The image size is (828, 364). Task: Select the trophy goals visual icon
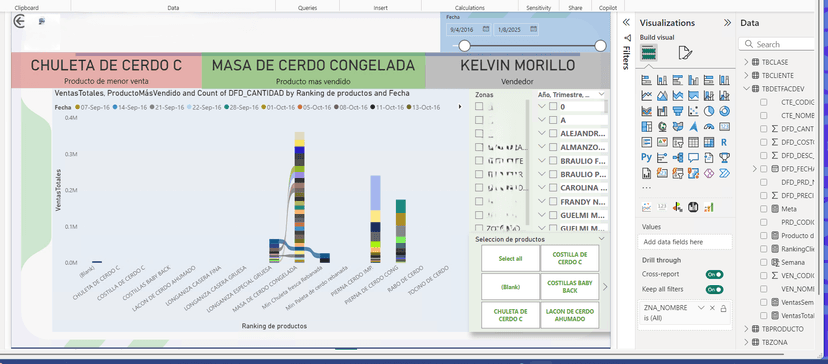(x=724, y=157)
